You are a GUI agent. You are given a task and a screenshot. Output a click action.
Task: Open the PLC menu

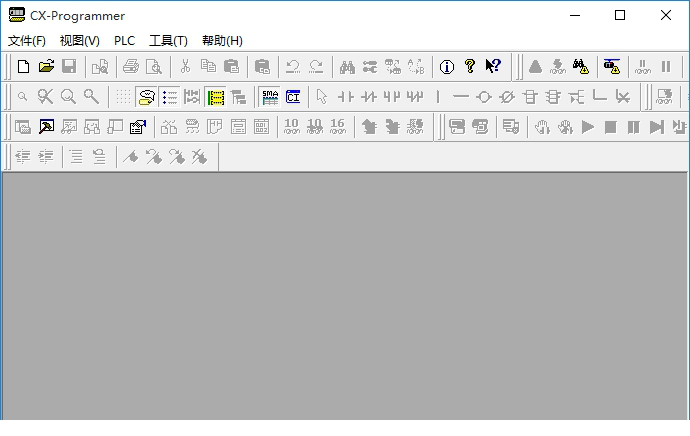click(x=125, y=41)
